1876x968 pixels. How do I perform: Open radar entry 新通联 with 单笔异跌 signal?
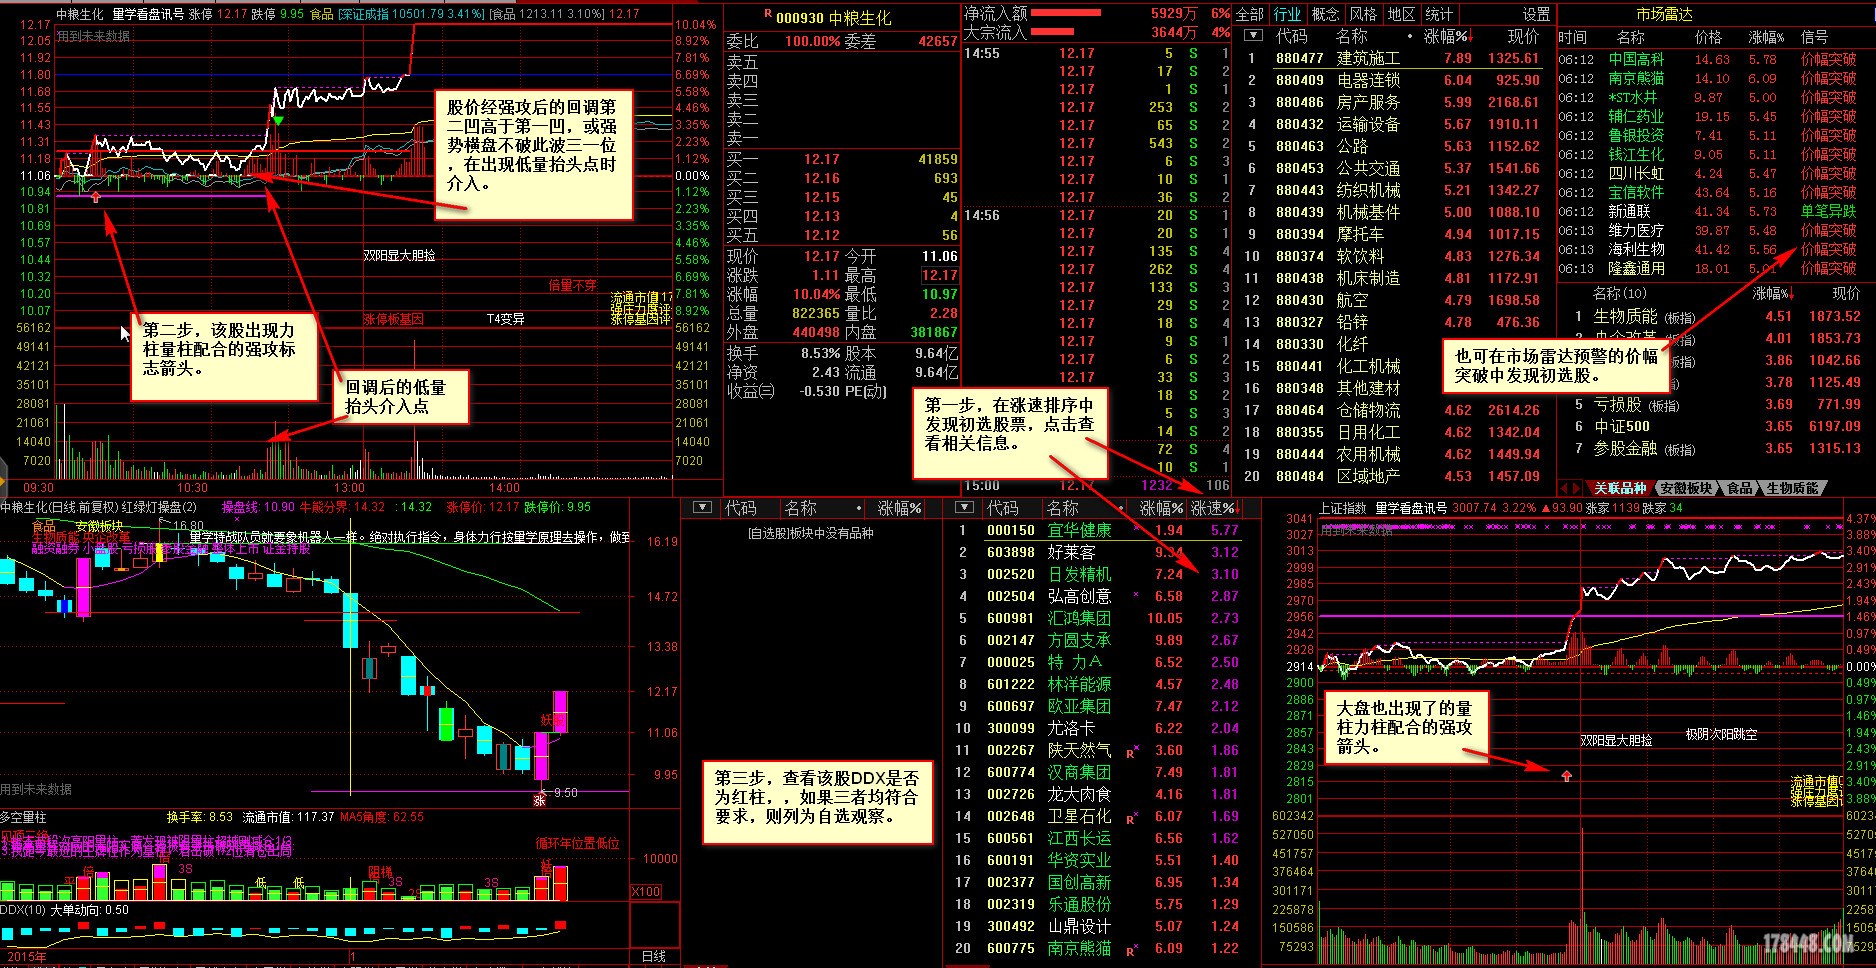point(1707,211)
